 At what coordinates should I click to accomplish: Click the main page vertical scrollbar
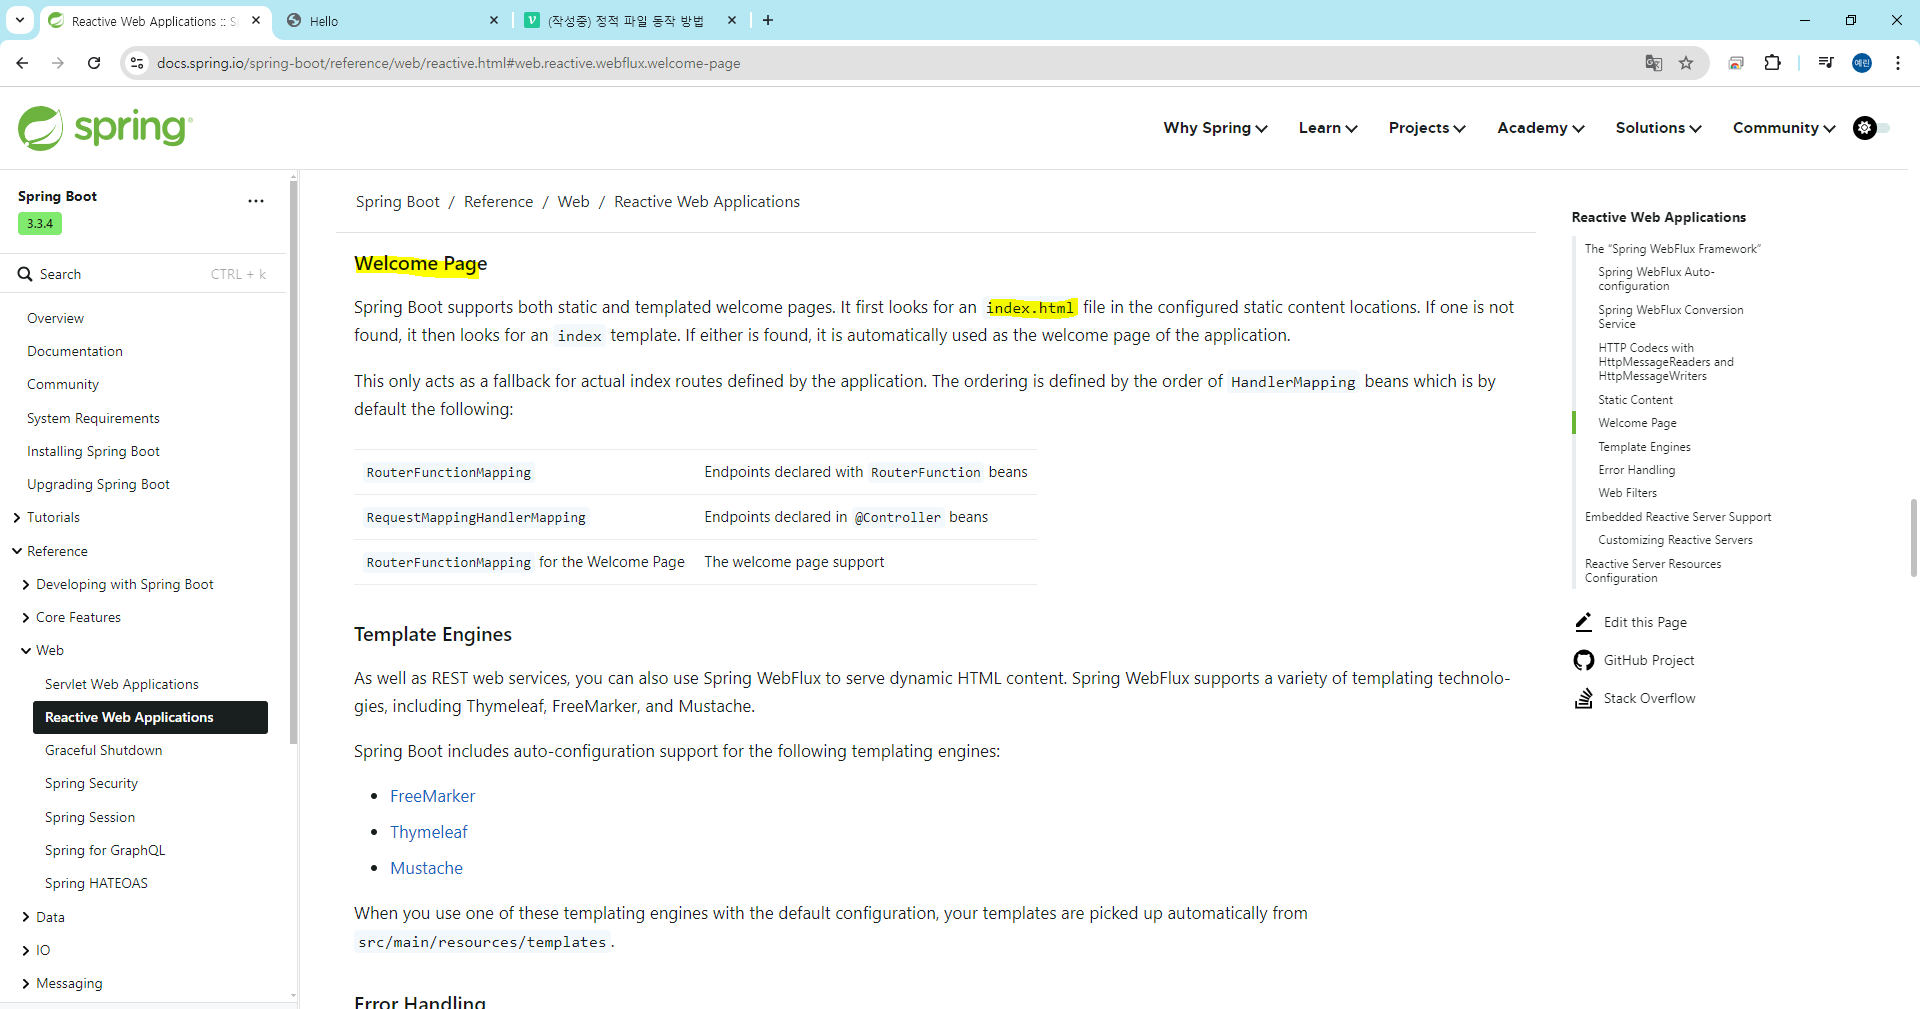pos(1914,538)
